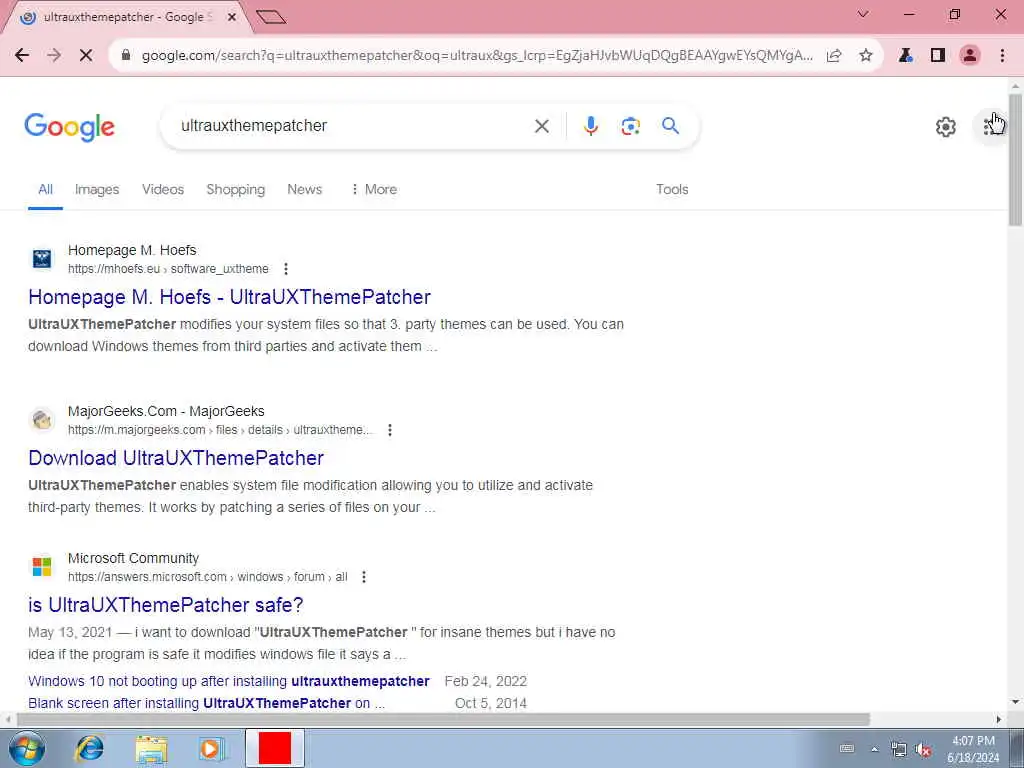Stop loading the page with X button

(x=86, y=56)
